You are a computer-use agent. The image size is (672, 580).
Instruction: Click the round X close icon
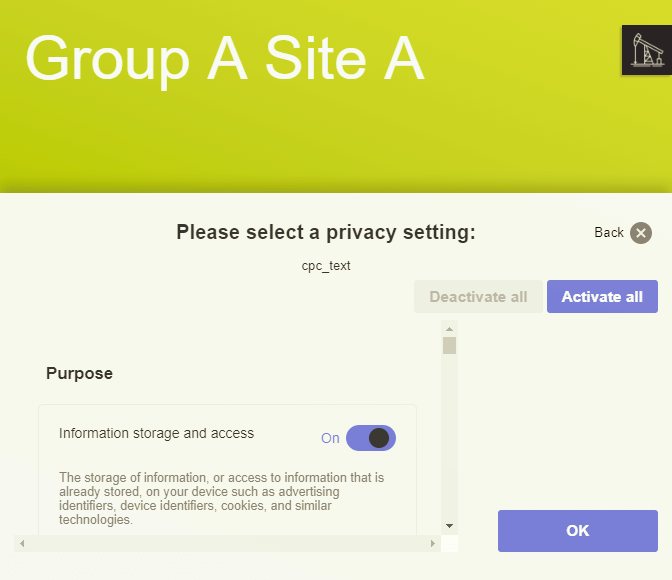click(641, 233)
